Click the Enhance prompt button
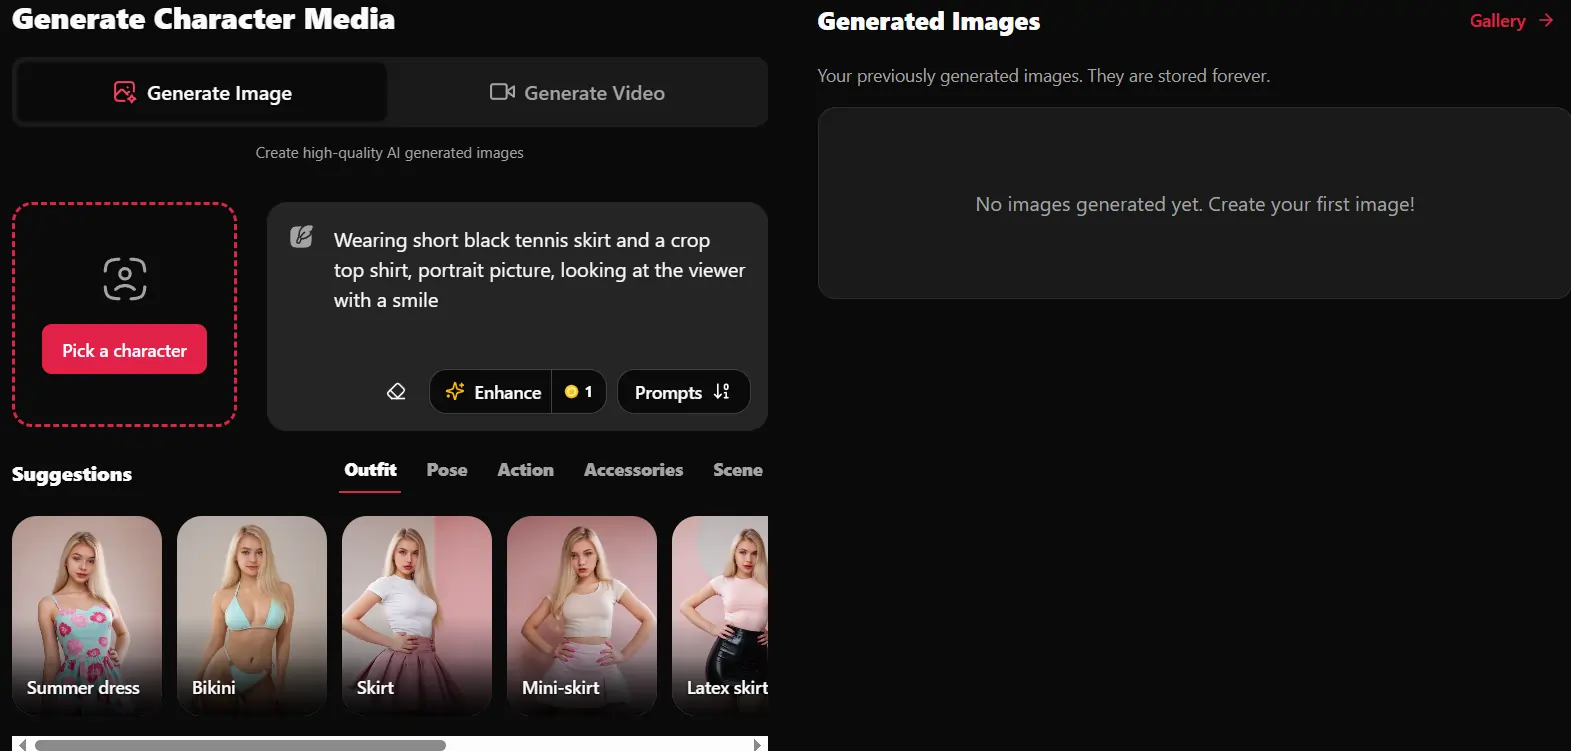Screen dimensions: 1571x751 point(492,392)
